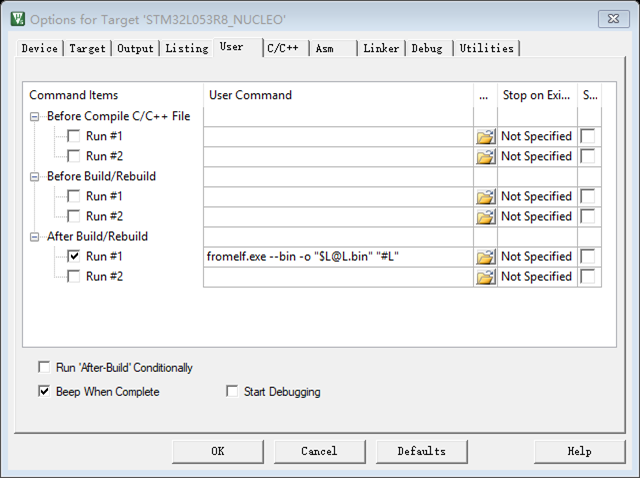Screen dimensions: 640x478
Task: Toggle Run 'After-Build' Conditionally checkbox
Action: pyautogui.click(x=44, y=367)
